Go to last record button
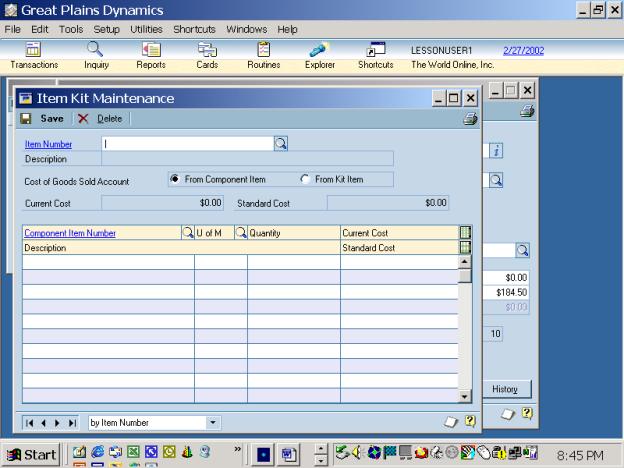Viewport: 624px width, 468px height. click(x=72, y=423)
